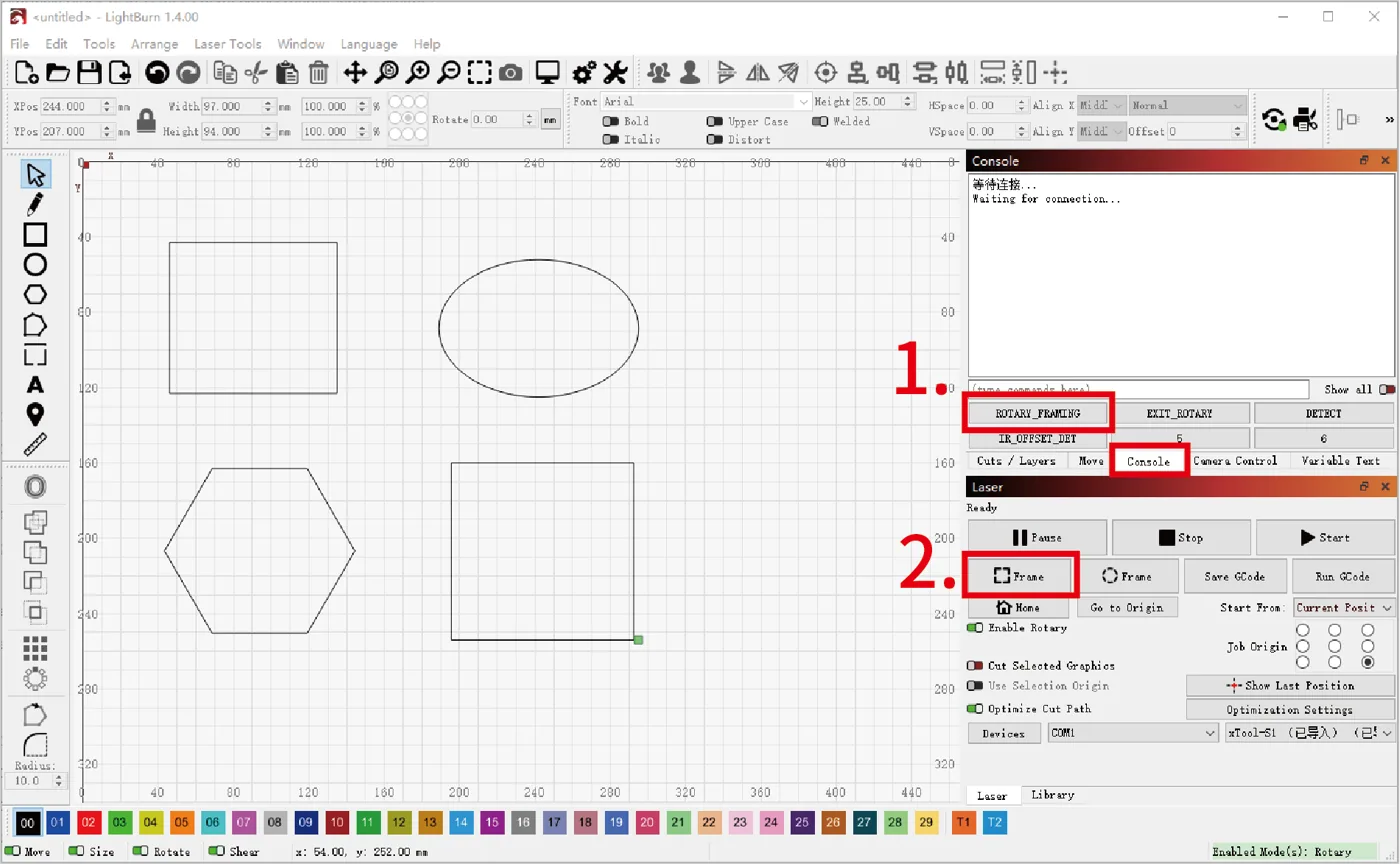Toggle the Show all console switch
This screenshot has width=1400, height=864.
[x=1386, y=390]
